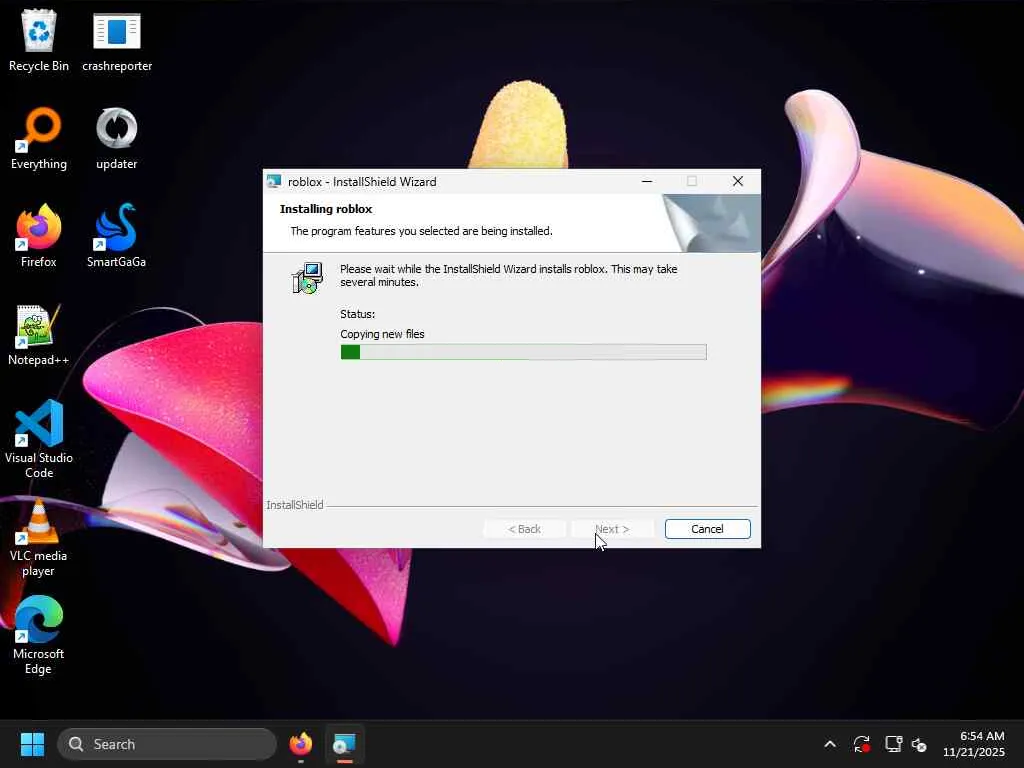Cancel the roblox installation

click(707, 529)
